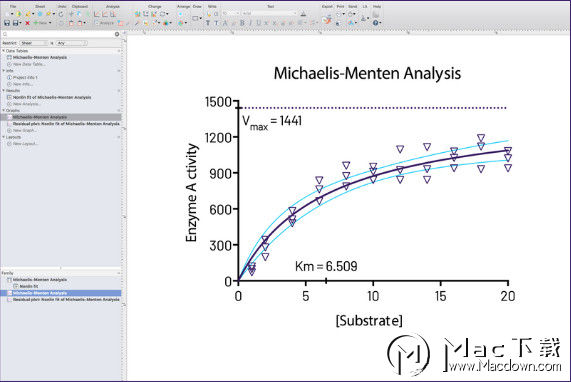The height and width of the screenshot is (382, 571).
Task: Collapse the Results section in navigator
Action: pyautogui.click(x=4, y=90)
